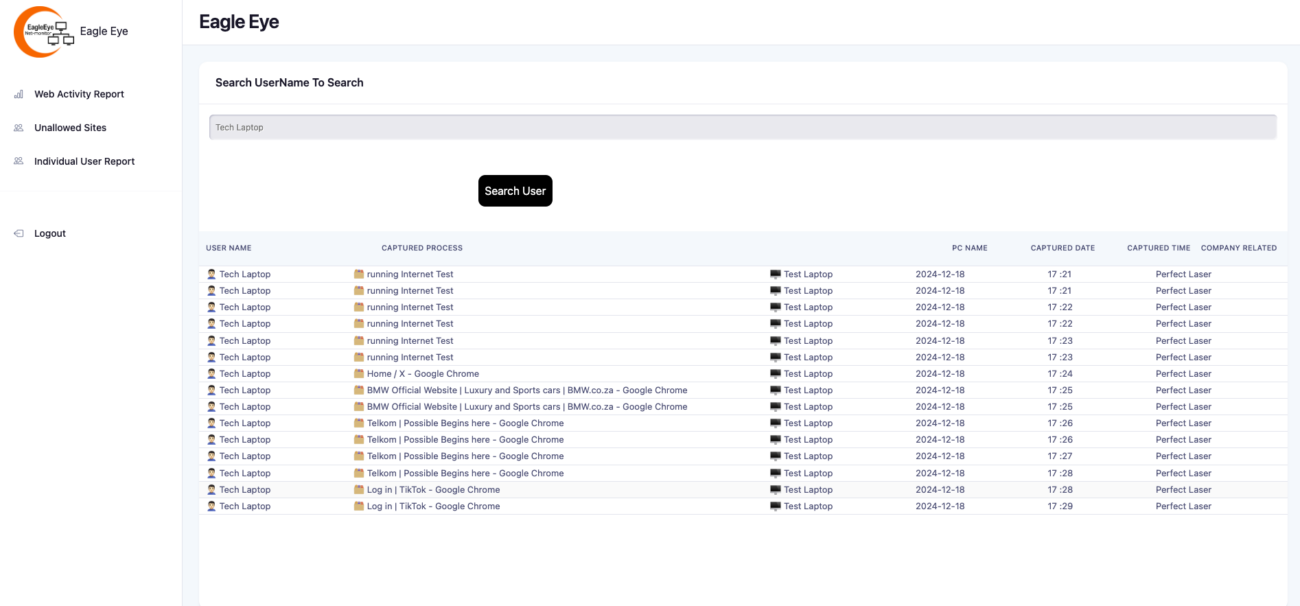Click the COMPANY RELATED column header

(1239, 248)
